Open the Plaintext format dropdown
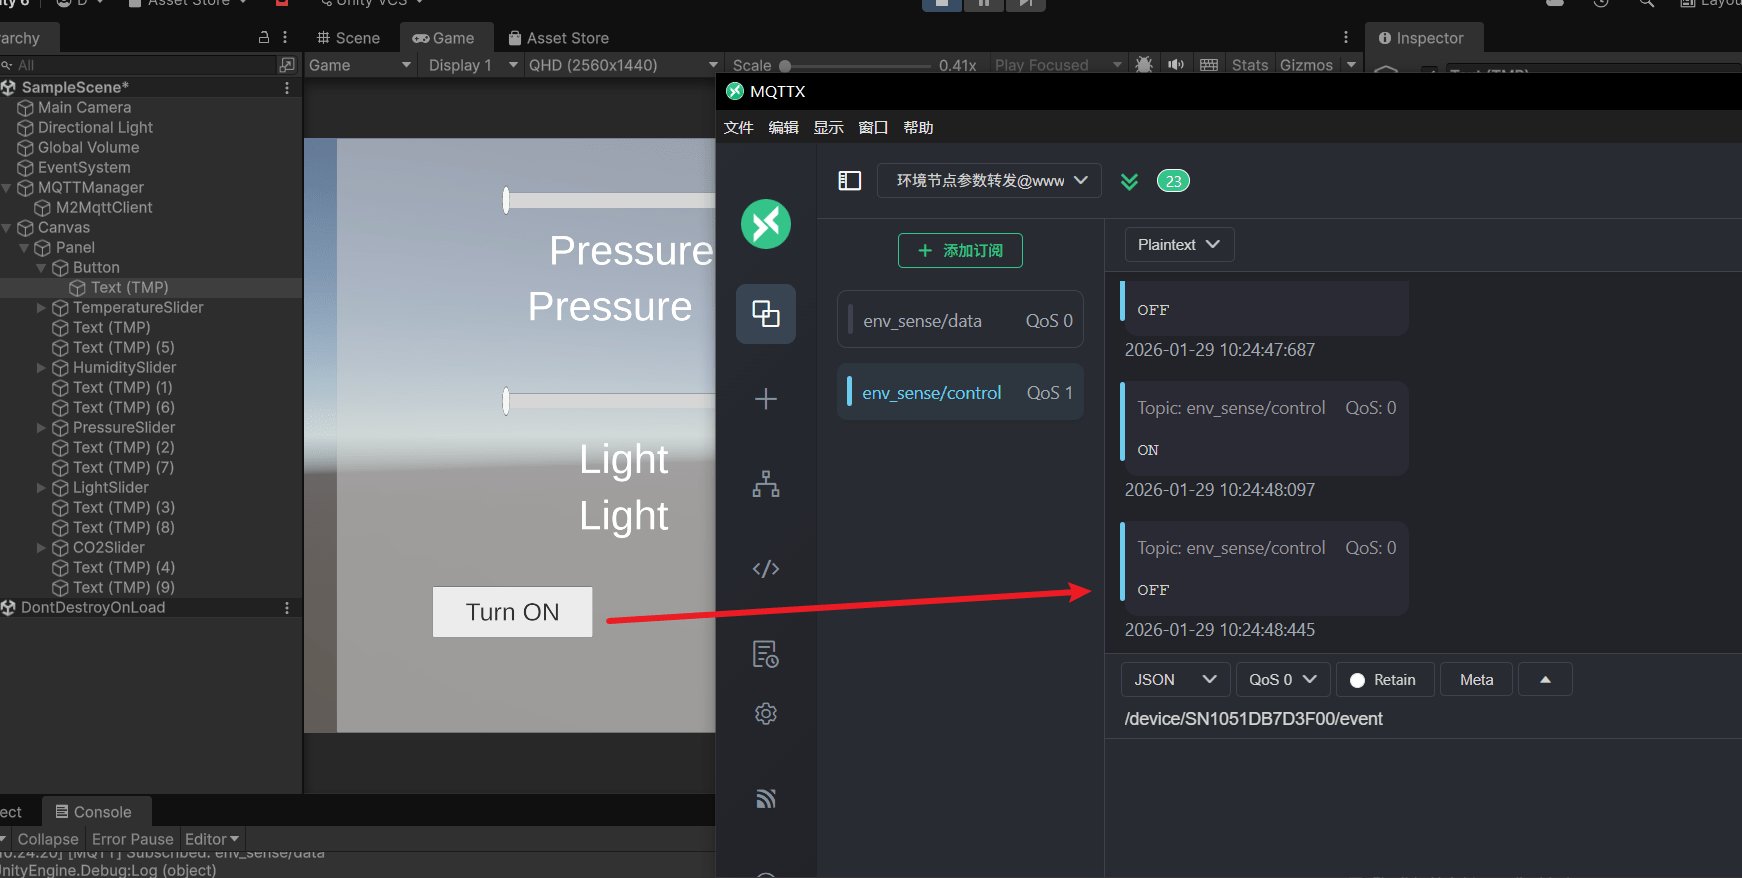1742x878 pixels. pos(1179,245)
